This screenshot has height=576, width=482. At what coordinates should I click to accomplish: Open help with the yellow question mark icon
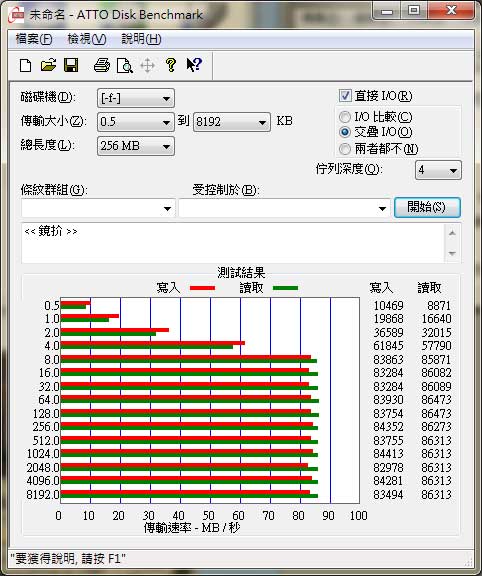170,65
